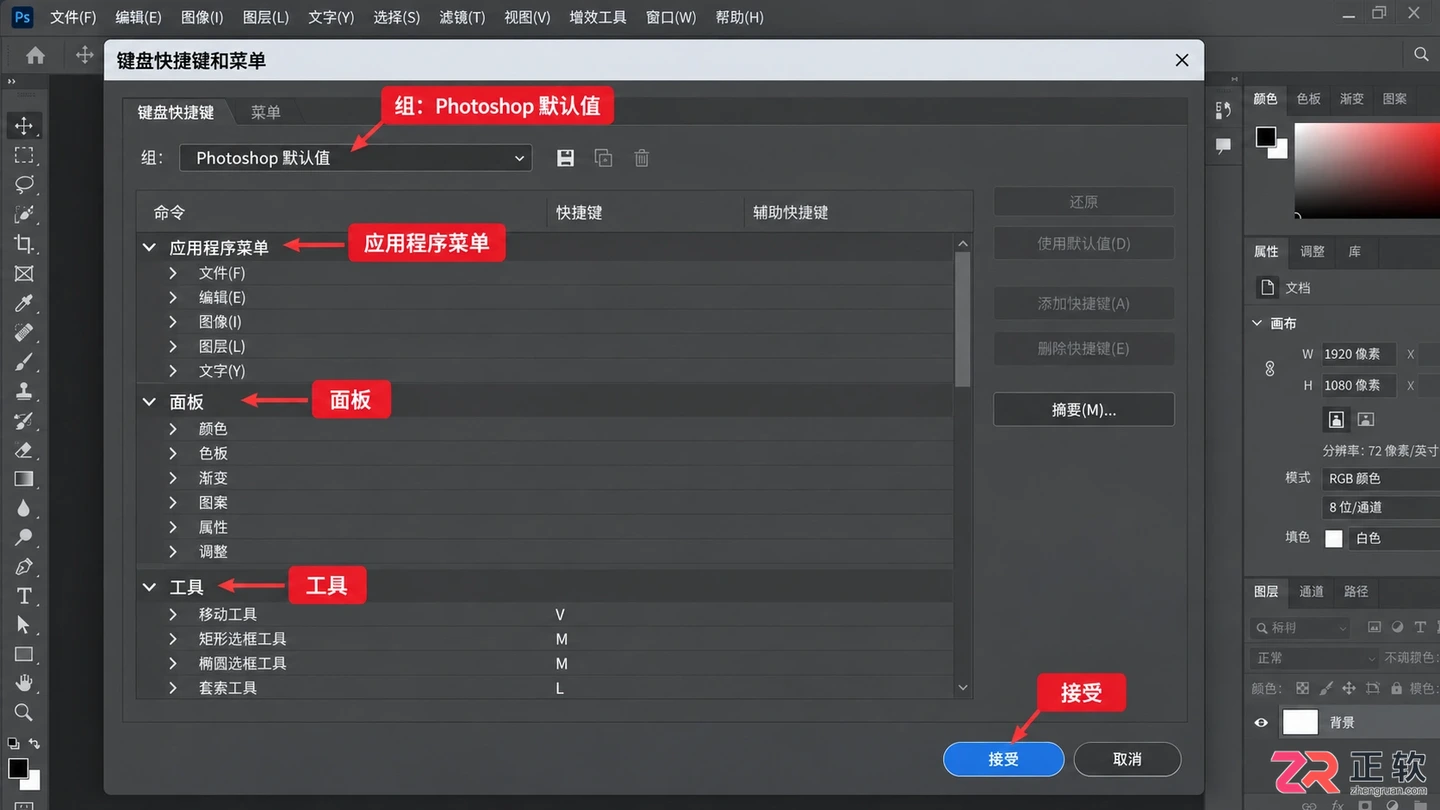Choose landscape canvas orientation button
The image size is (1440, 810).
click(1366, 419)
